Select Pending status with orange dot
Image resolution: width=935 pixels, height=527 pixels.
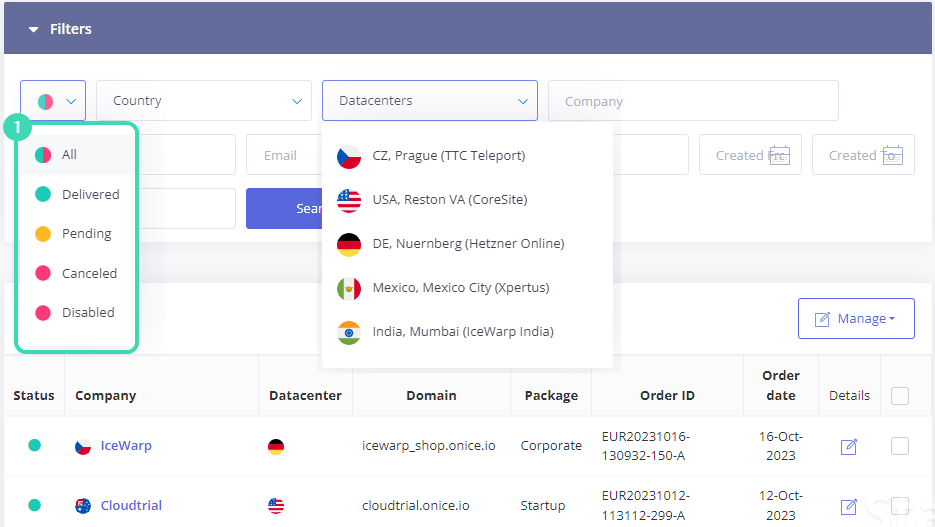point(86,233)
